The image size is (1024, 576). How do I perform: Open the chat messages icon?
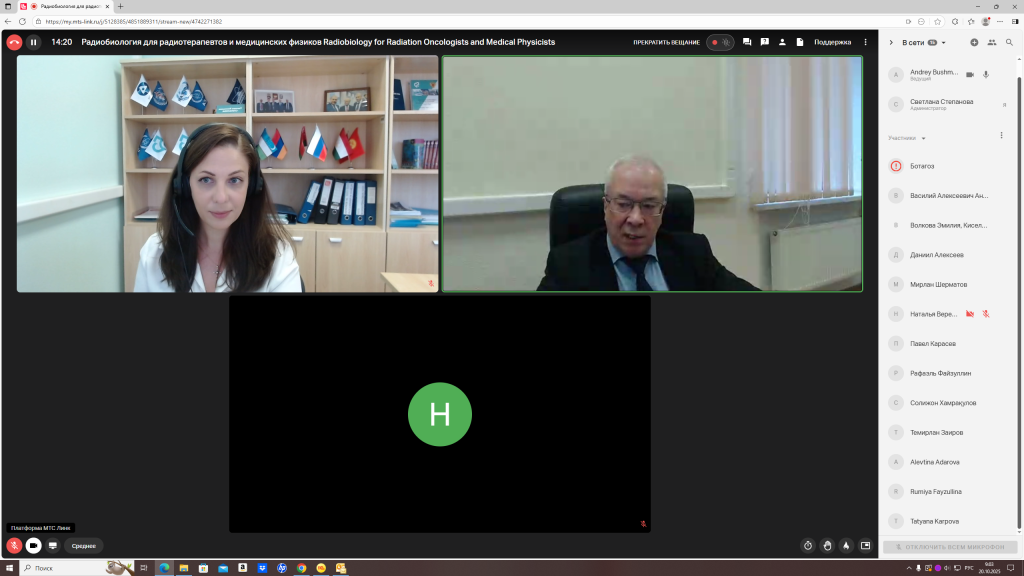747,42
